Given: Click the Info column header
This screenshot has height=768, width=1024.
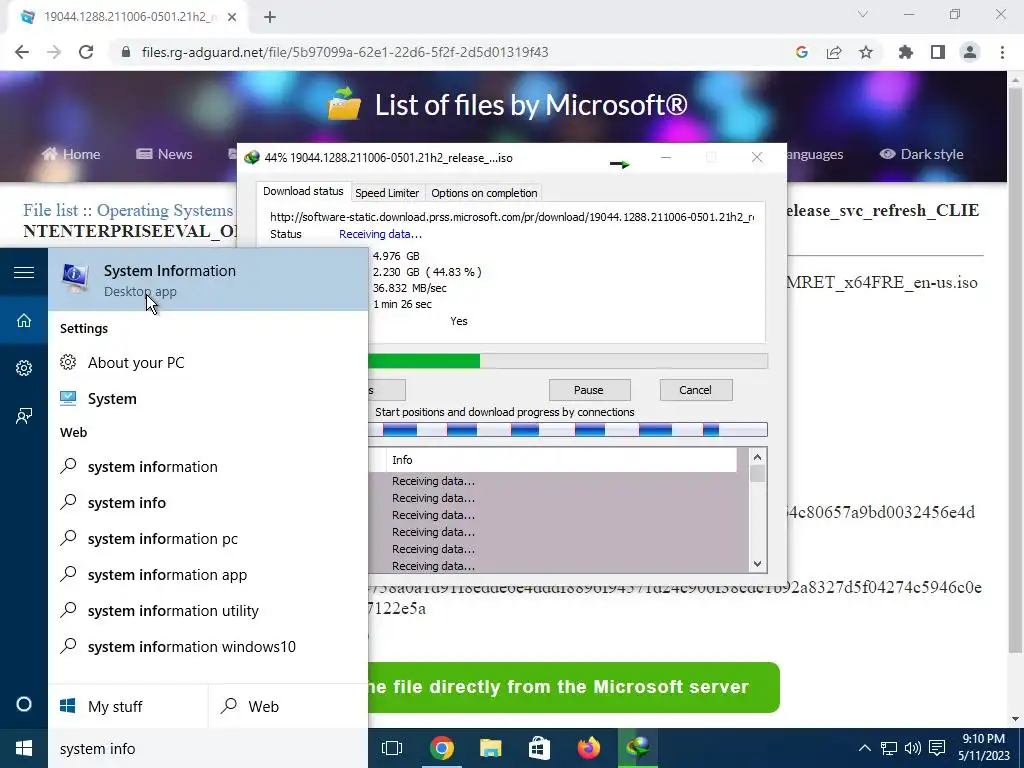Looking at the screenshot, I should coord(562,460).
